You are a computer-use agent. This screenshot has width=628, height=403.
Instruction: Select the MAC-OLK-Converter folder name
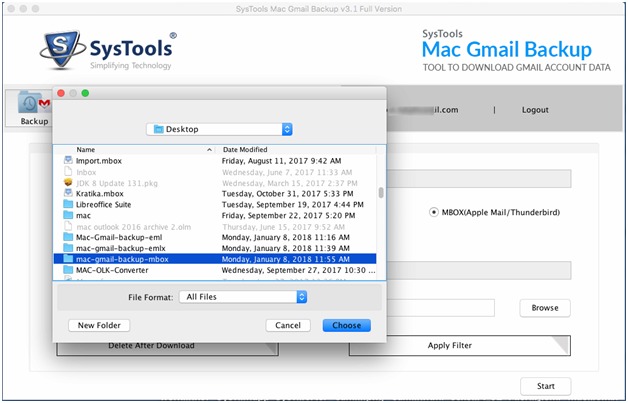point(112,270)
